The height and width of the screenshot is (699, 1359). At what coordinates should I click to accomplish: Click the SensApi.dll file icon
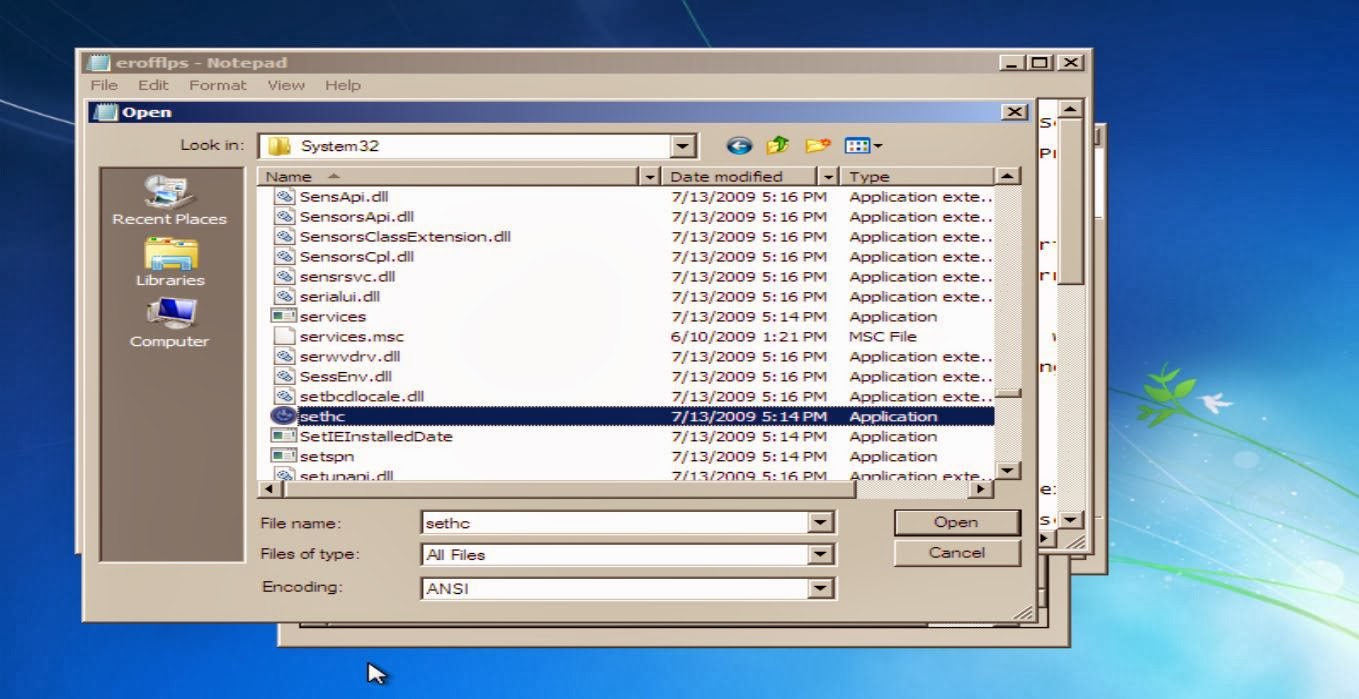pyautogui.click(x=284, y=196)
